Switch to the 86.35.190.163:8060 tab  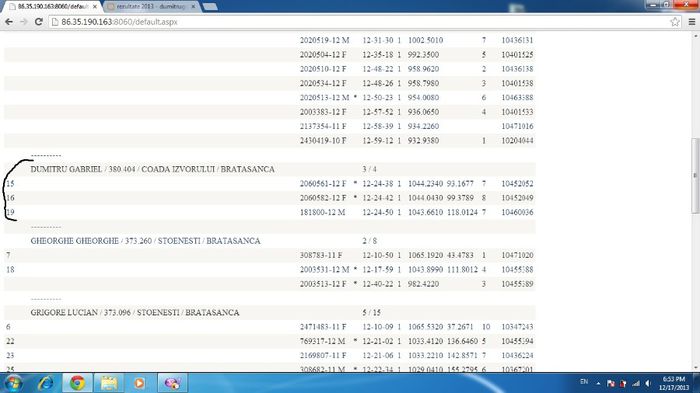(53, 7)
